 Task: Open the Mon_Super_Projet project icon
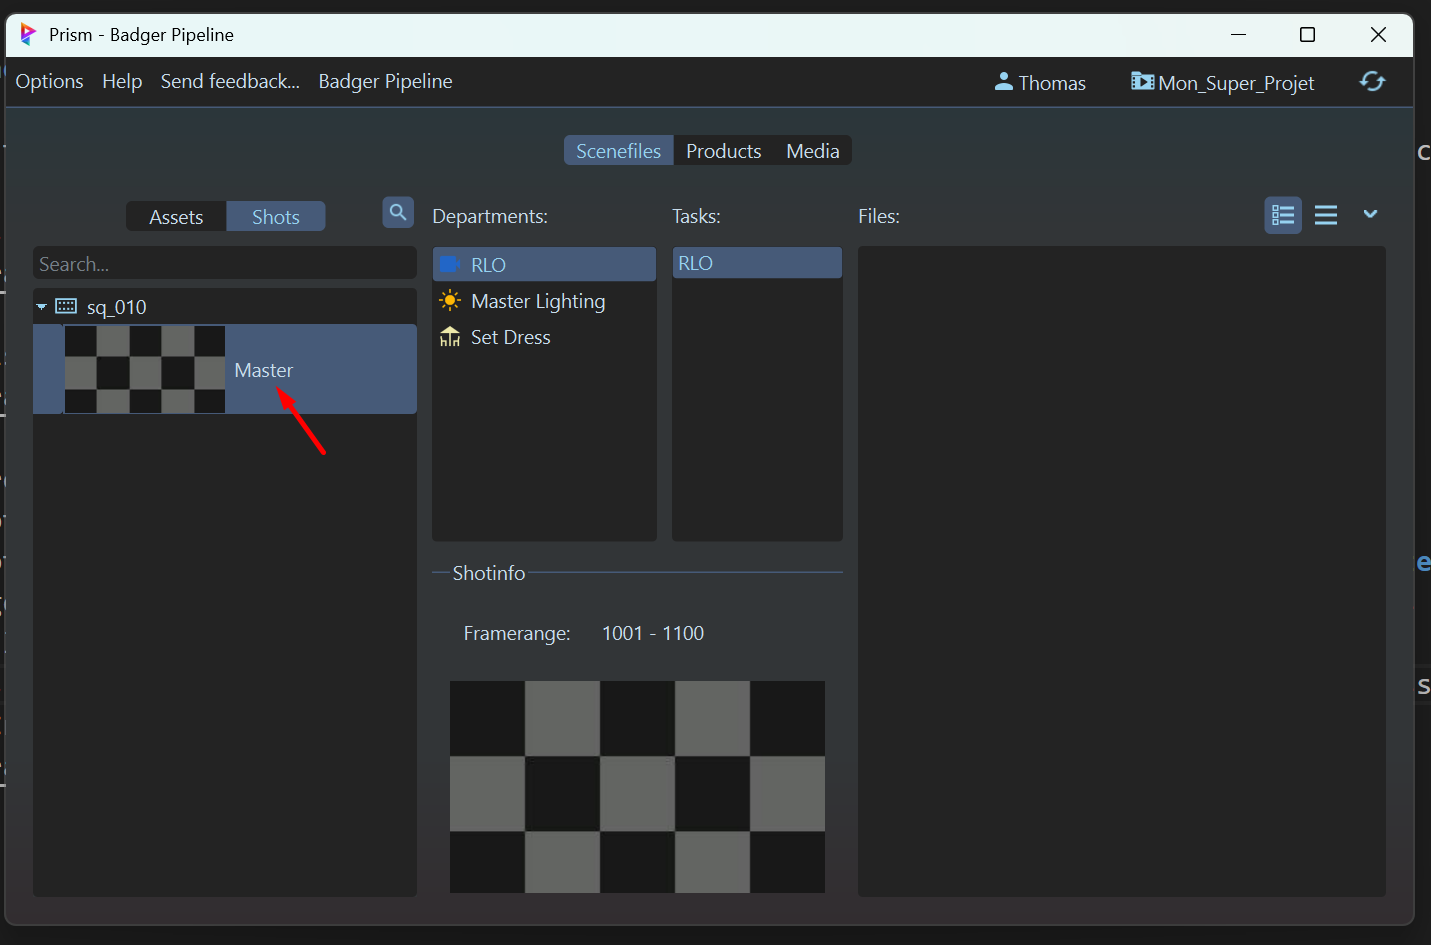click(x=1141, y=82)
